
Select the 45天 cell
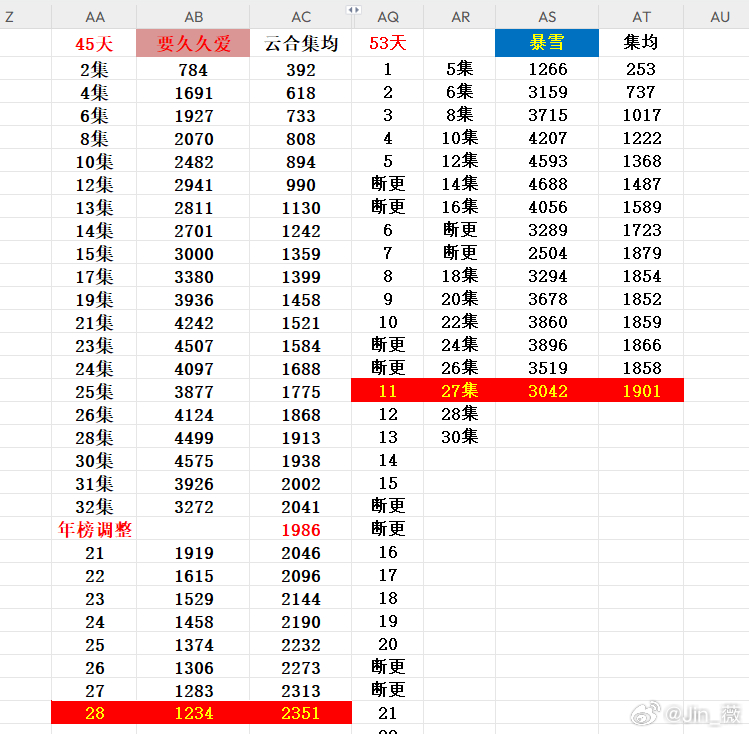[x=94, y=44]
